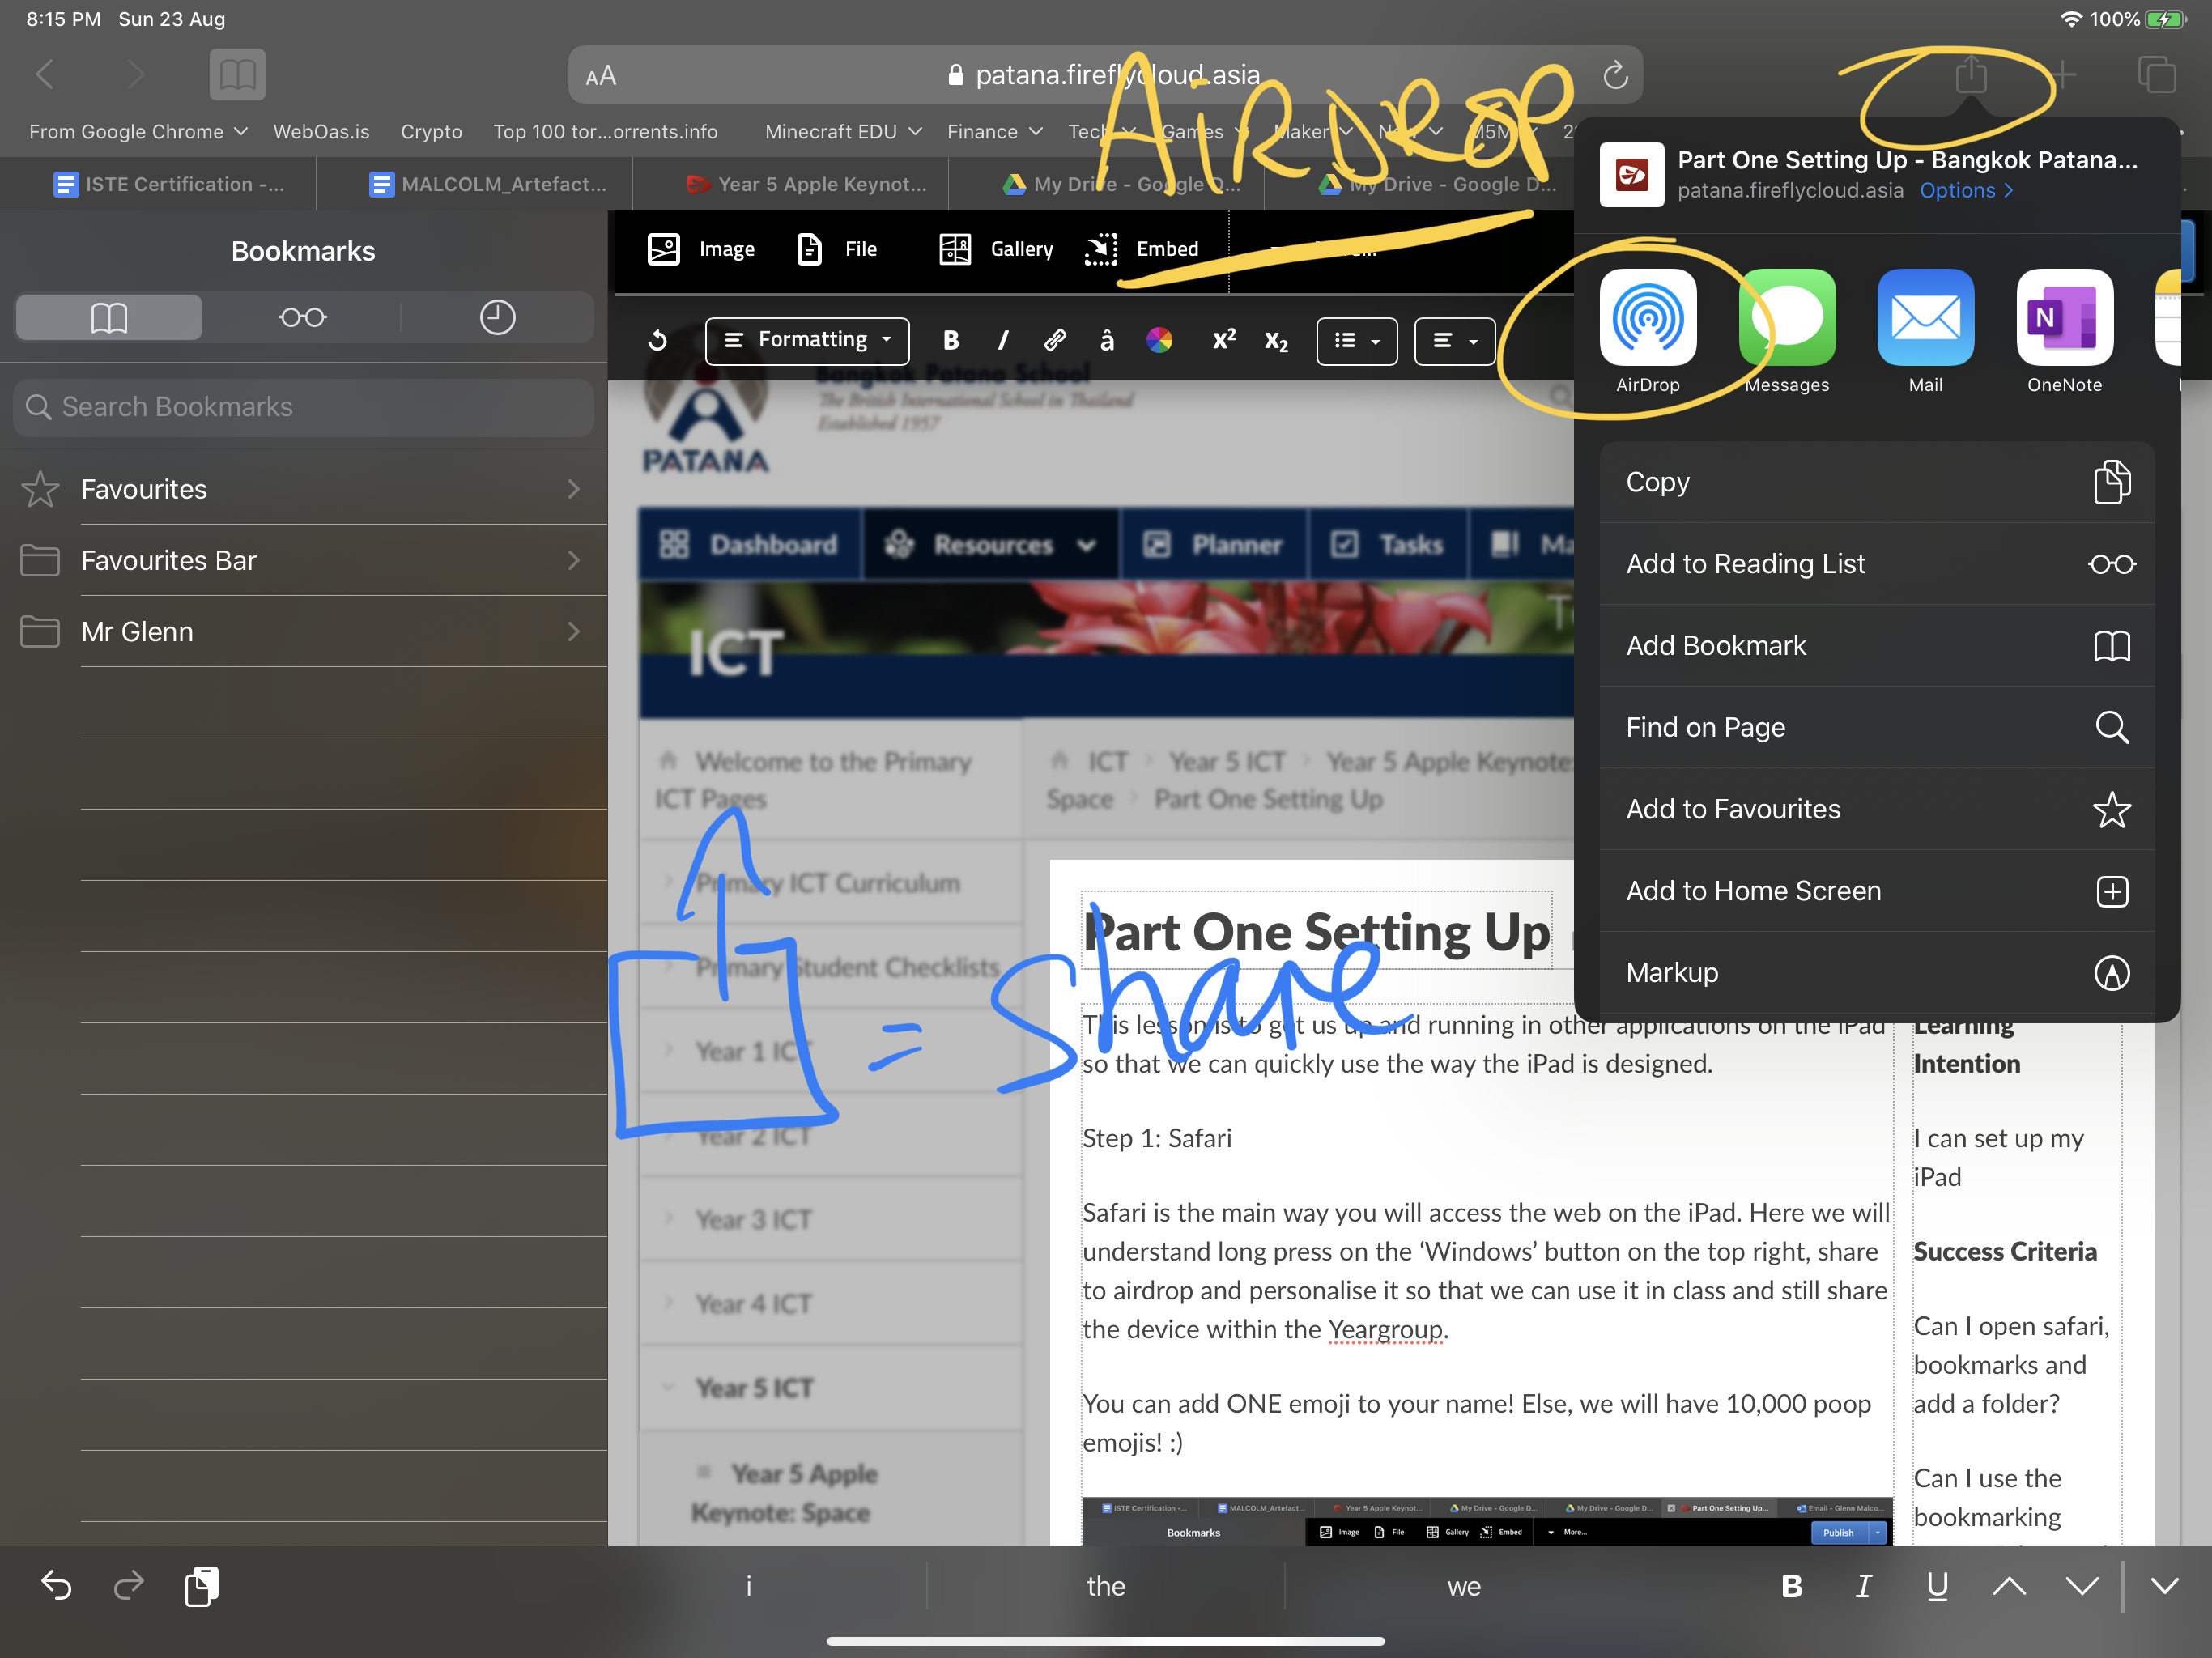This screenshot has height=1658, width=2212.
Task: Tap the keyboard bar undo arrow
Action: (x=56, y=1585)
